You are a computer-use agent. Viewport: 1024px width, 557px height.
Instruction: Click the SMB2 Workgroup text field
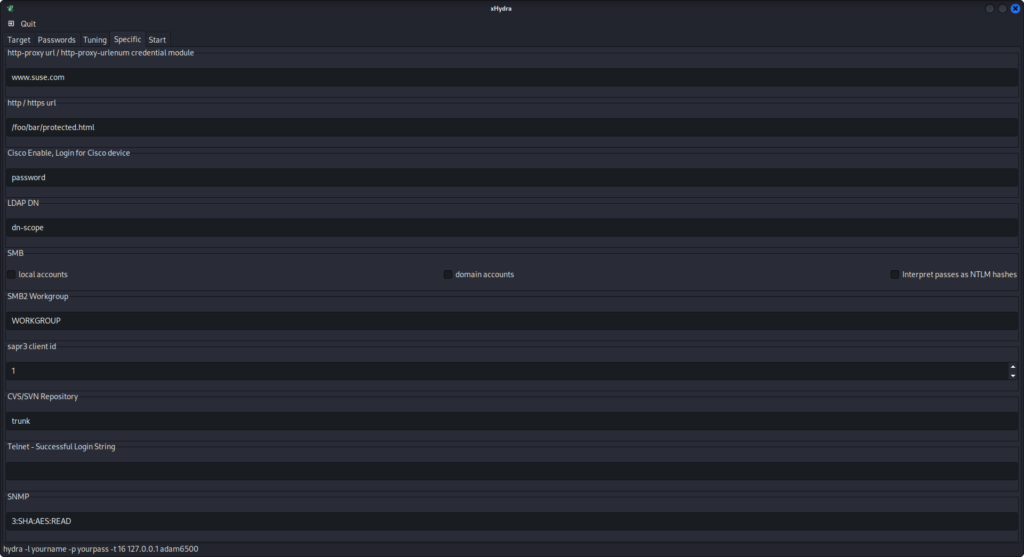[510, 321]
